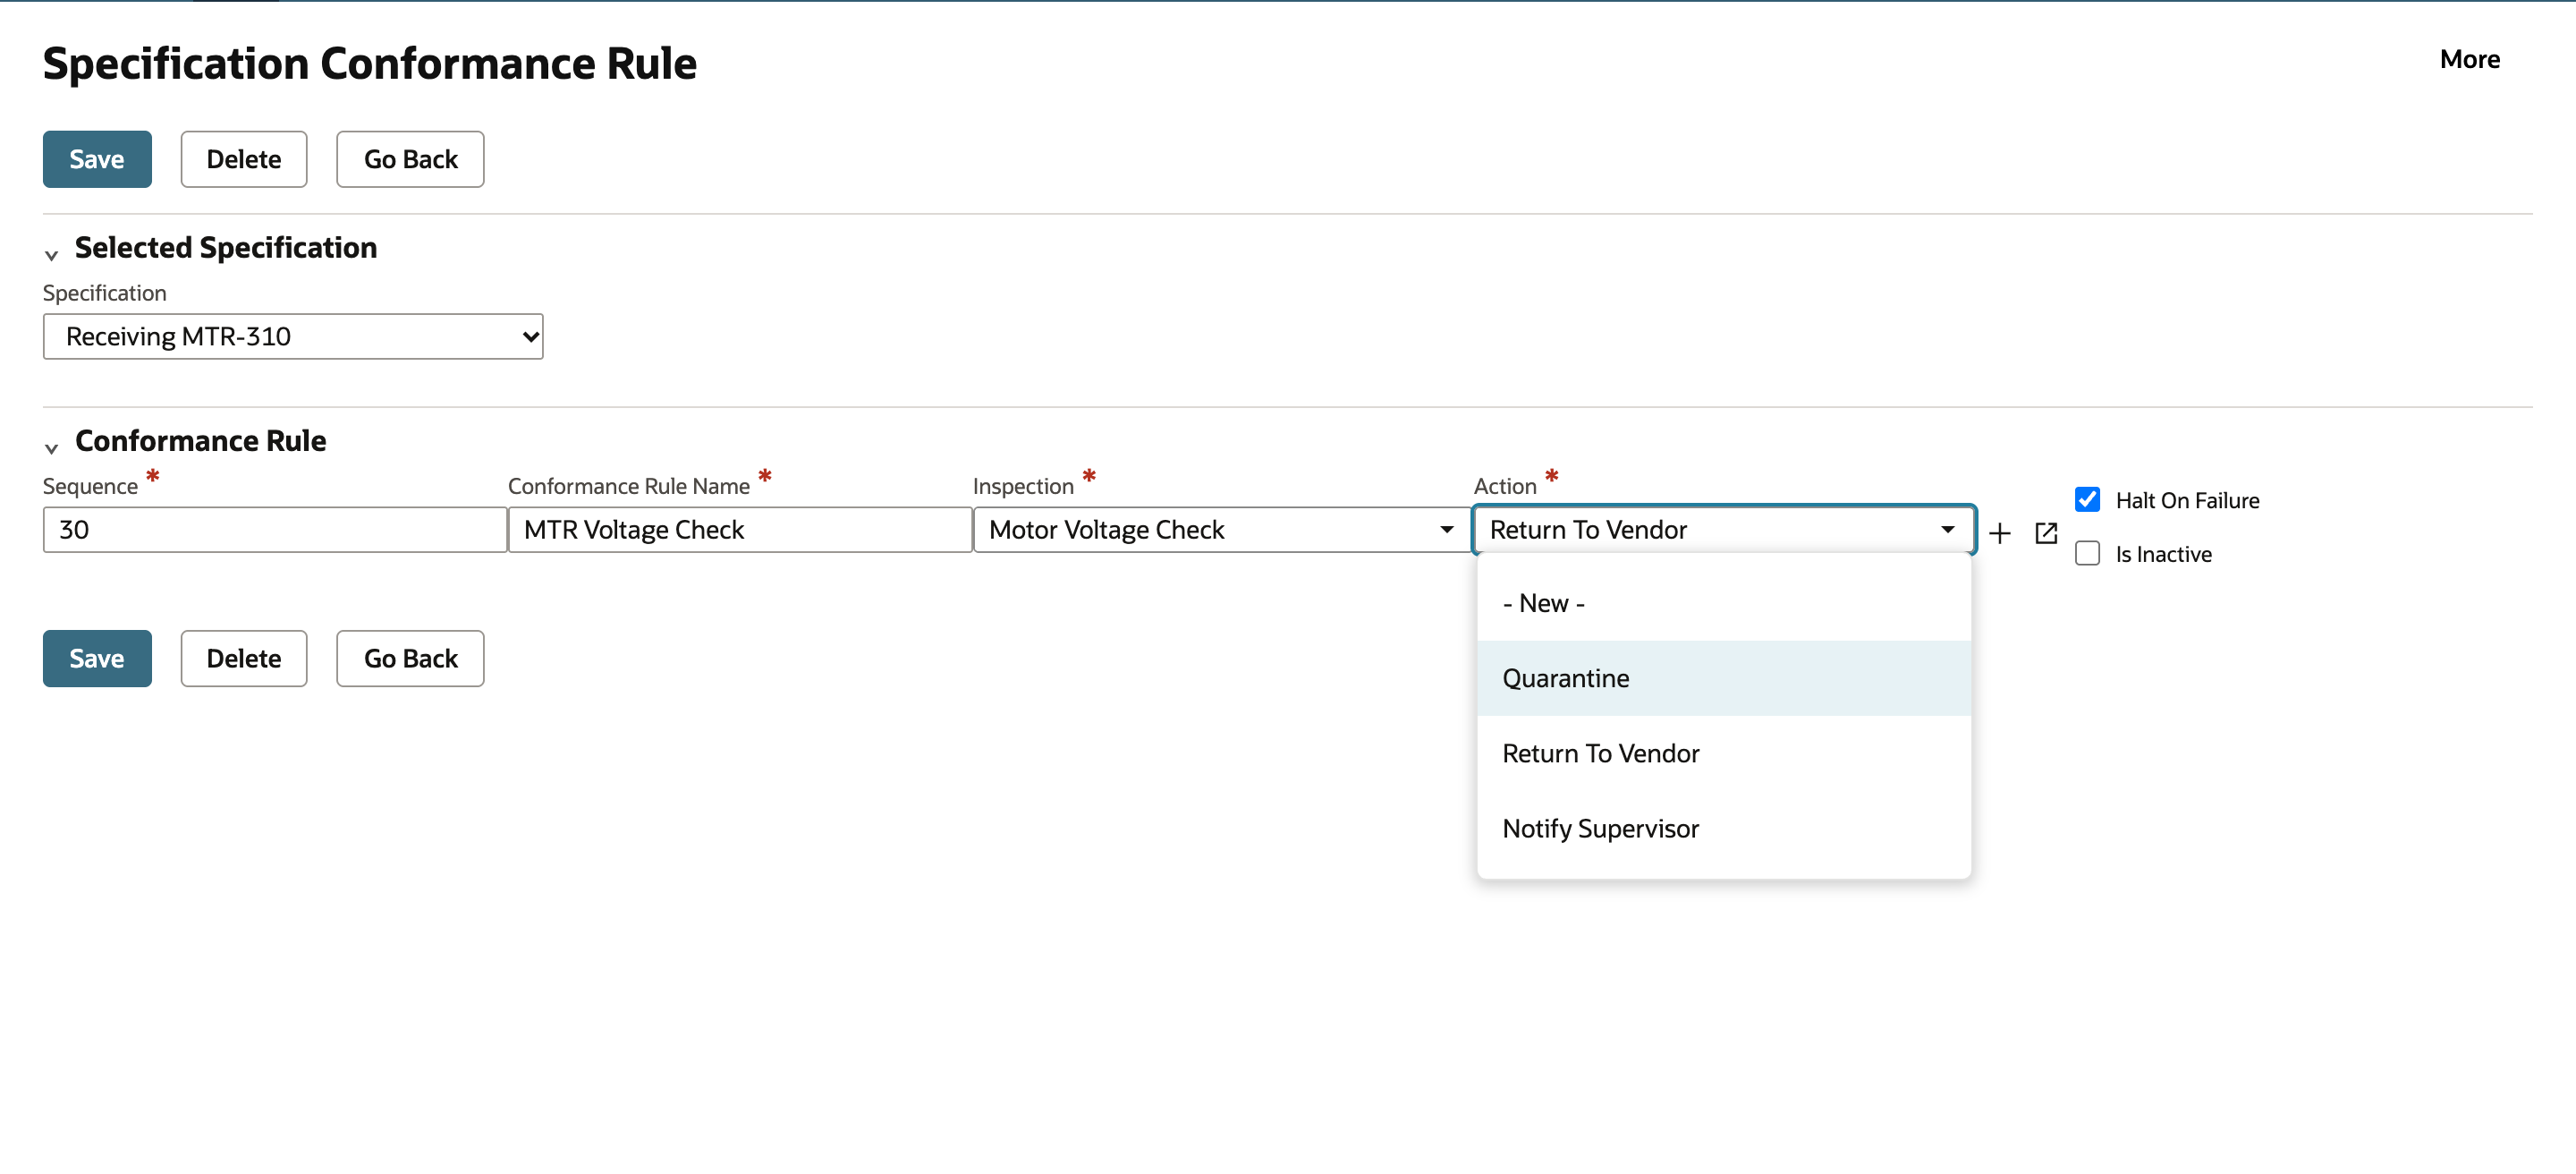Collapse the Action dropdown field
2576x1174 pixels.
tap(1723, 529)
